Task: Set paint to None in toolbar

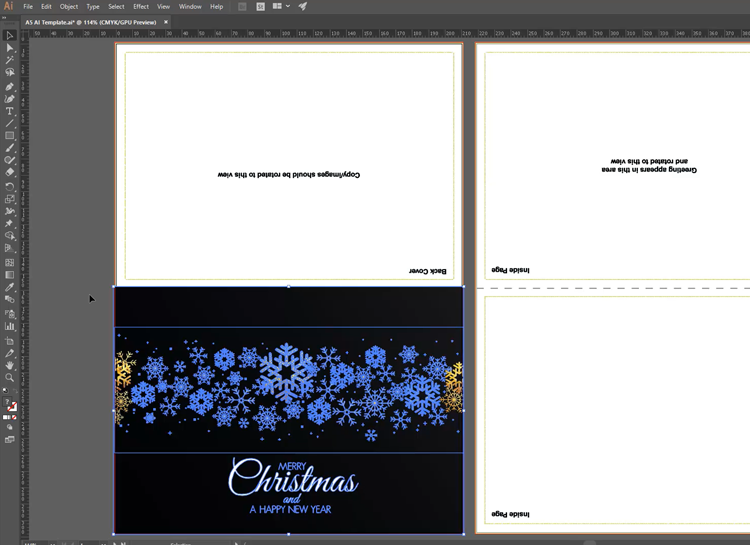Action: click(14, 418)
